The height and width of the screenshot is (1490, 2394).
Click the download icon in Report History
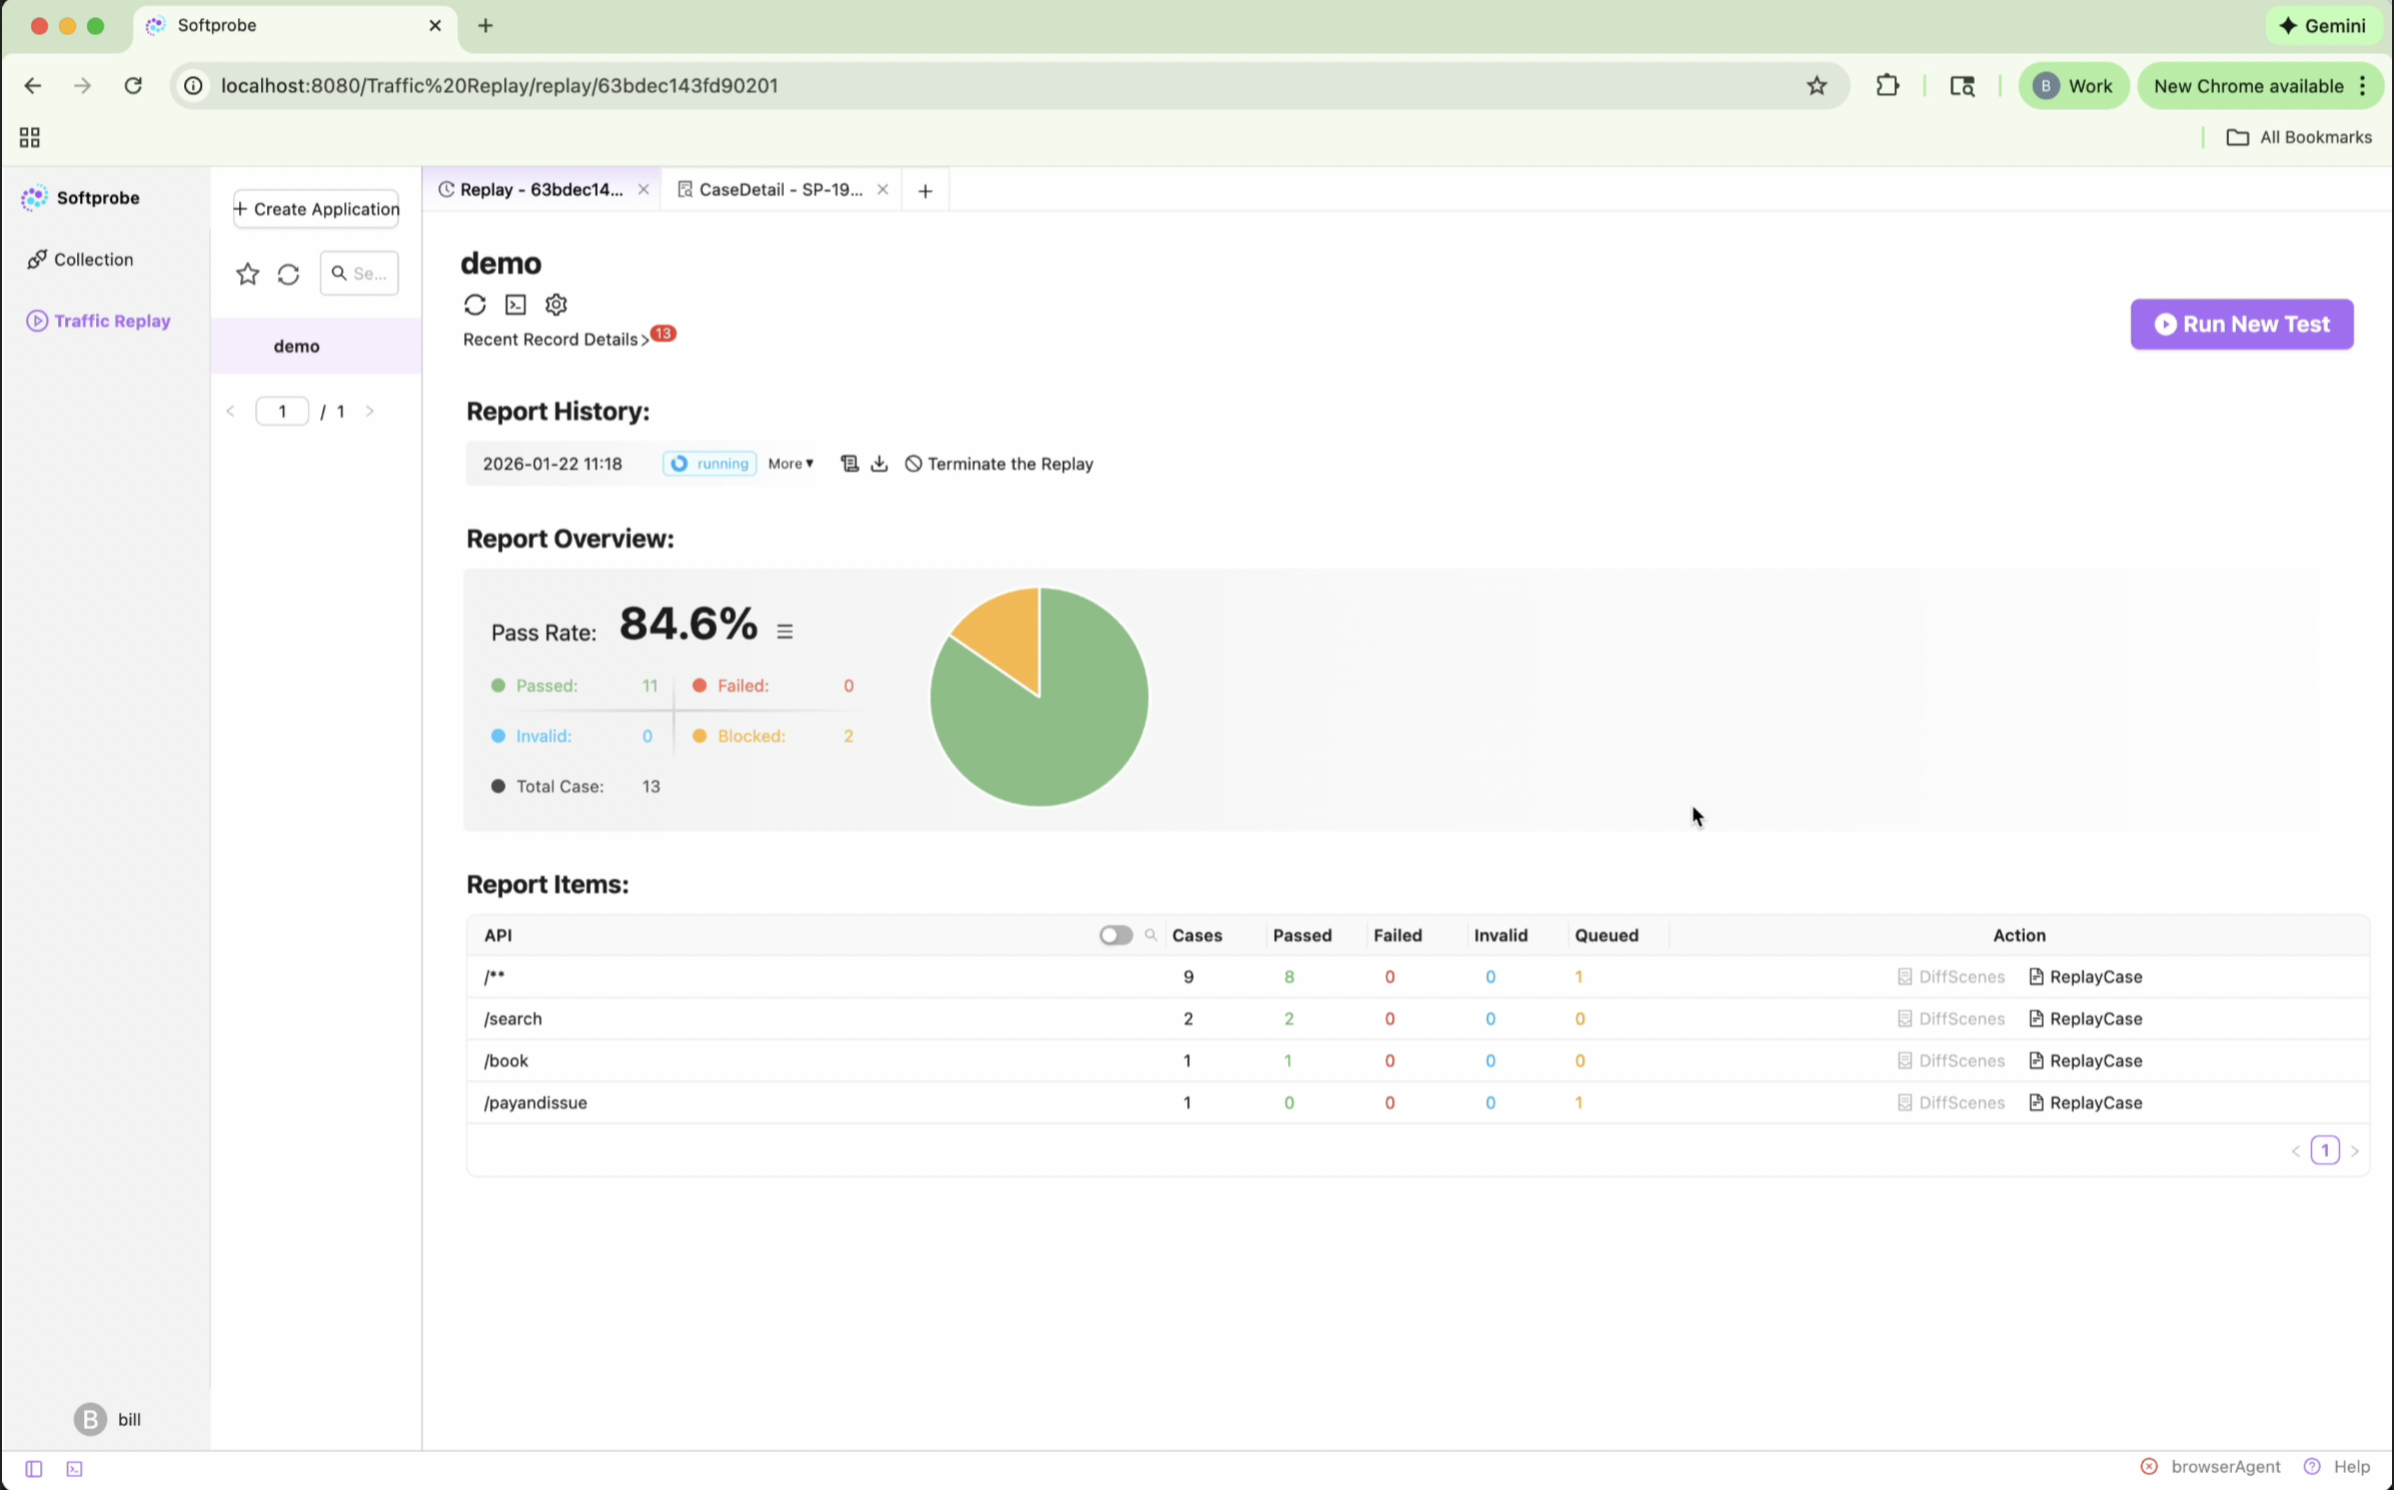point(879,463)
